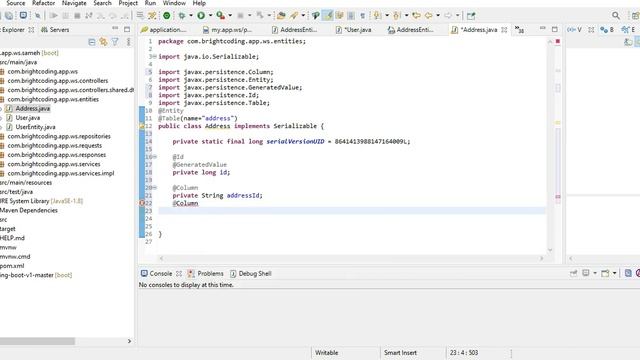Close the *Address.java editor tab

coord(504,29)
